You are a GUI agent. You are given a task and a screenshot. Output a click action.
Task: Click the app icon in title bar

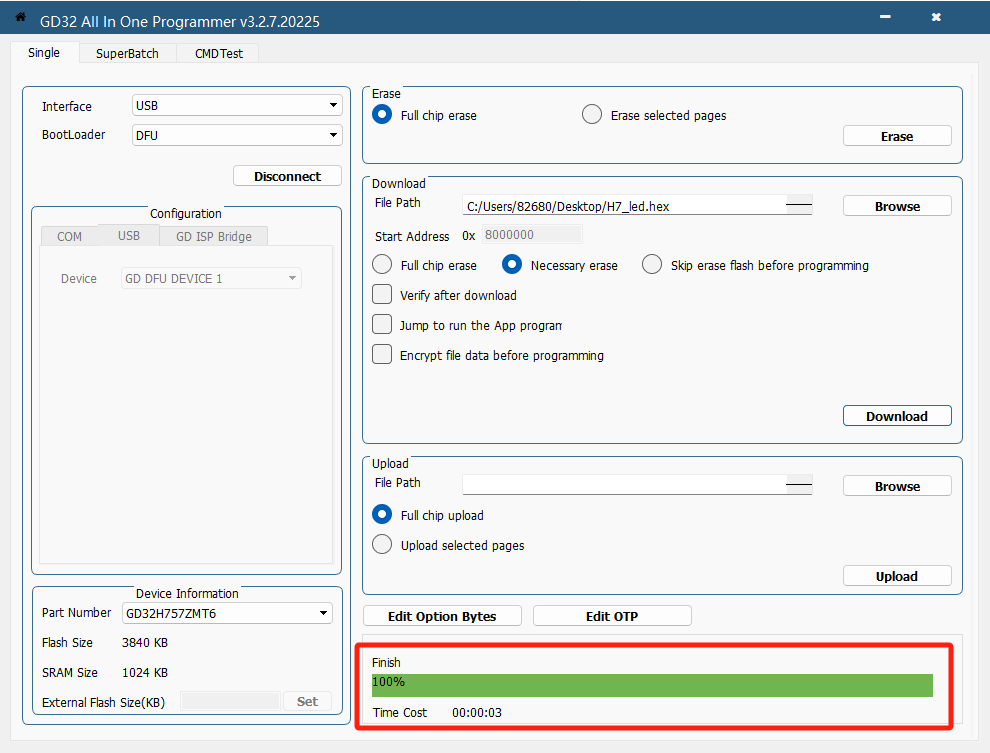20,17
